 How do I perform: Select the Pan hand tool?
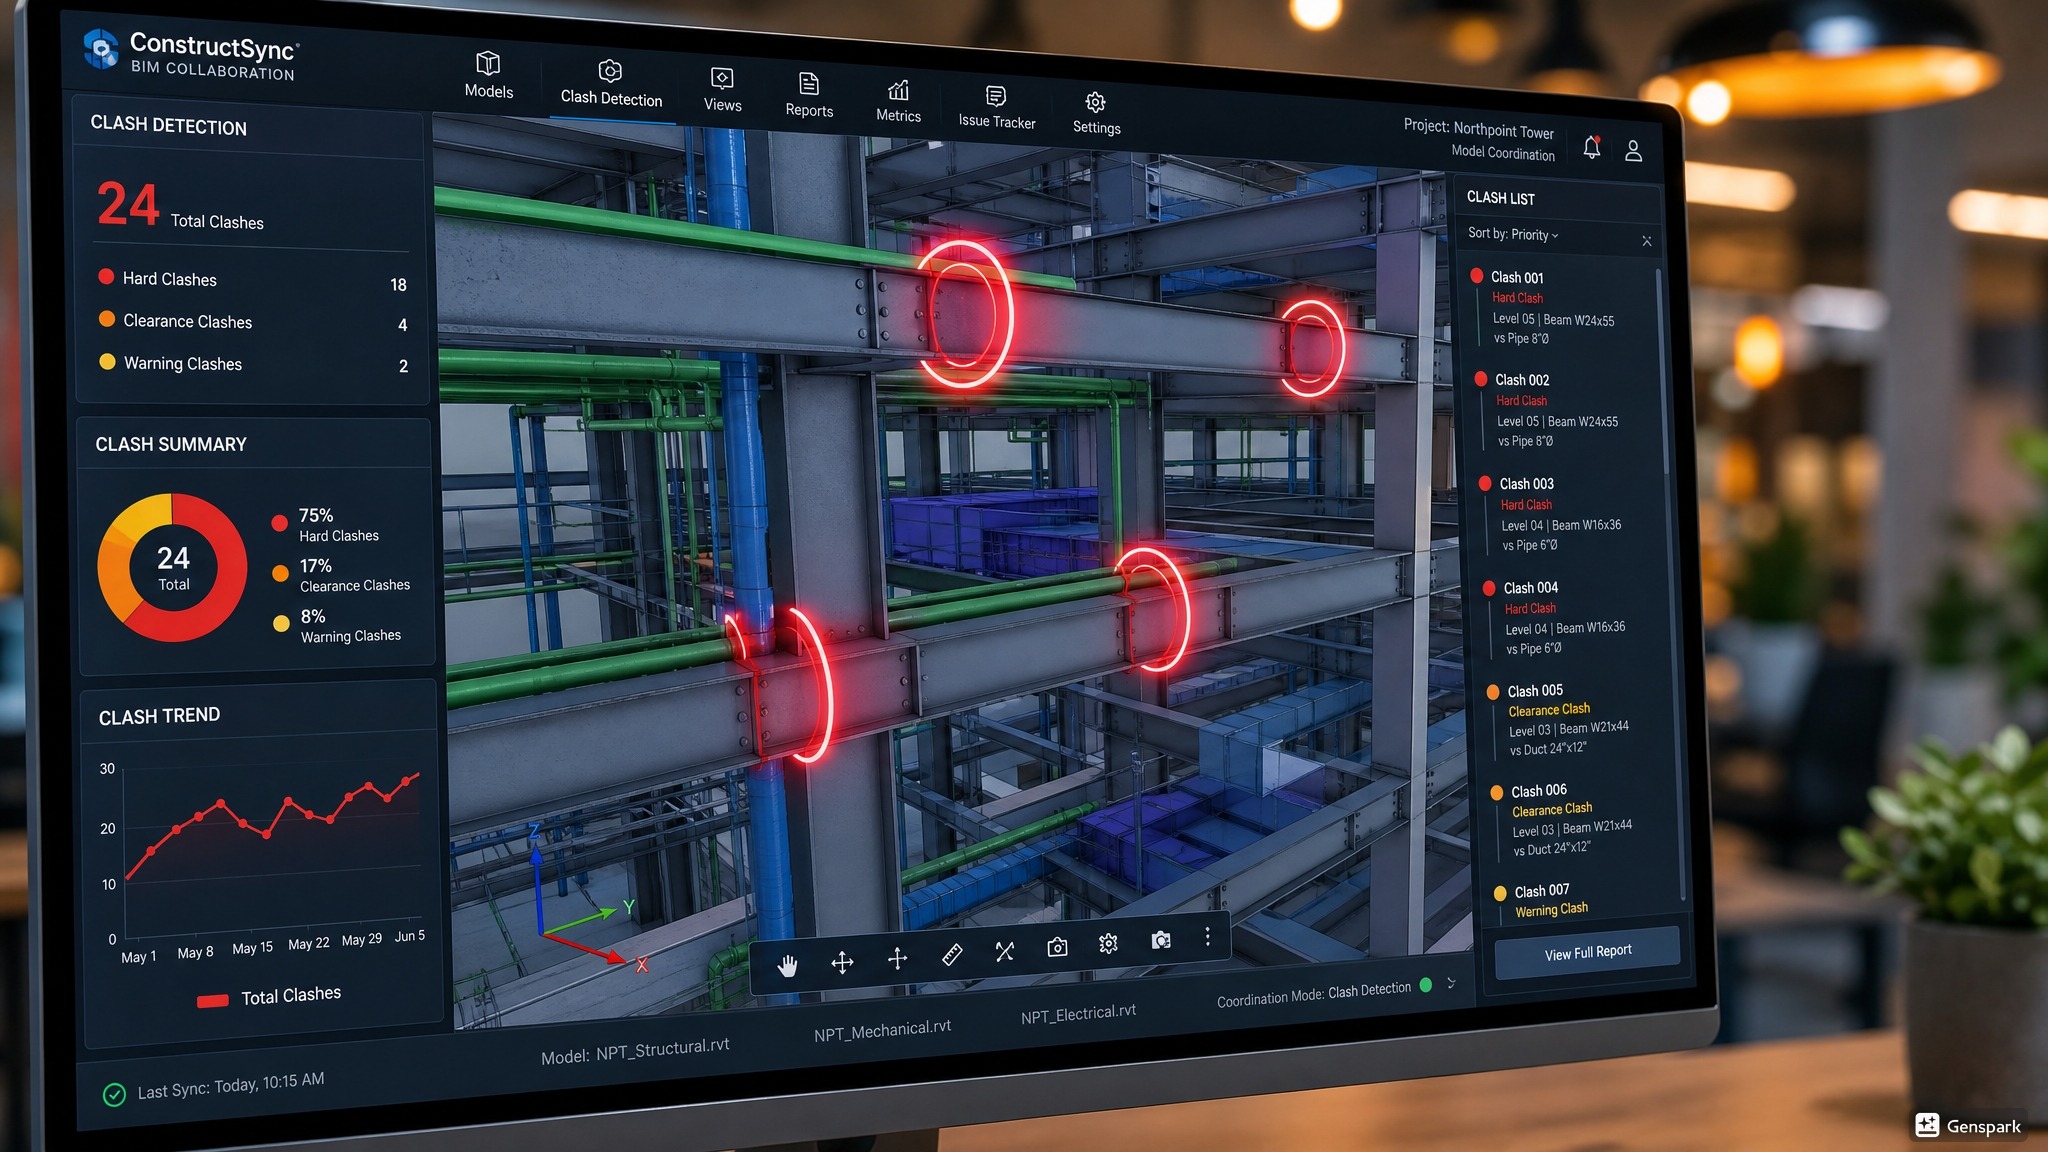[788, 965]
